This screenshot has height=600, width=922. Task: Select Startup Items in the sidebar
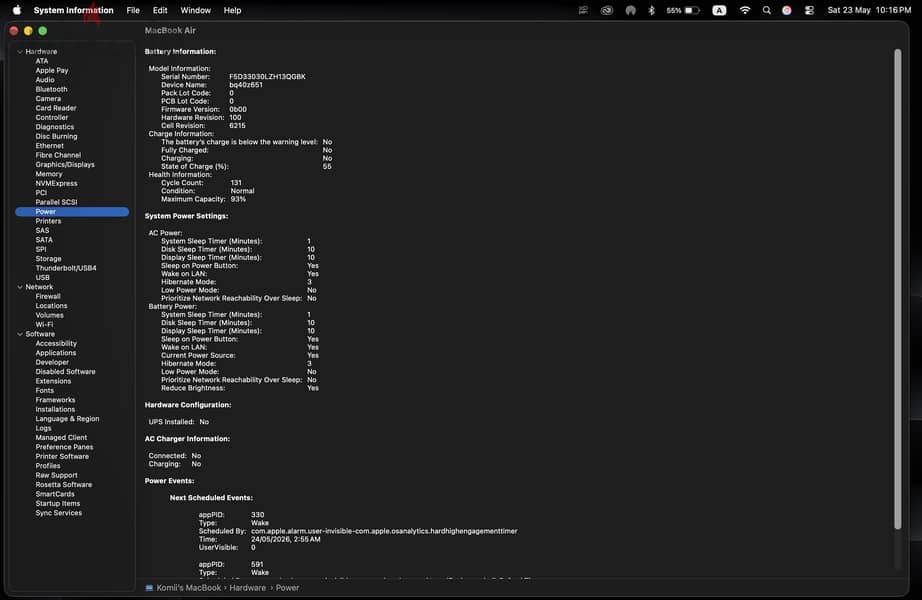pos(58,504)
